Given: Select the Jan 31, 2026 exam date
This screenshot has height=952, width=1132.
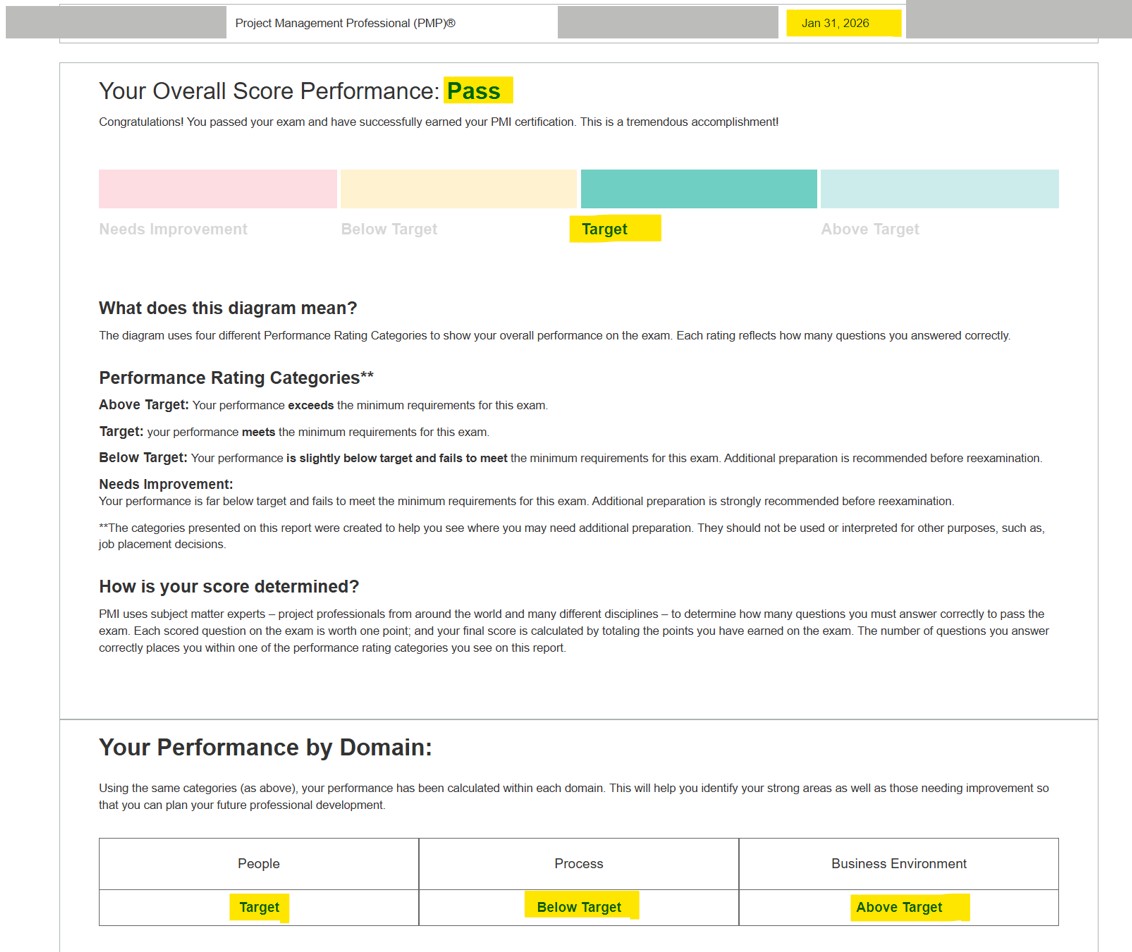Looking at the screenshot, I should (835, 23).
